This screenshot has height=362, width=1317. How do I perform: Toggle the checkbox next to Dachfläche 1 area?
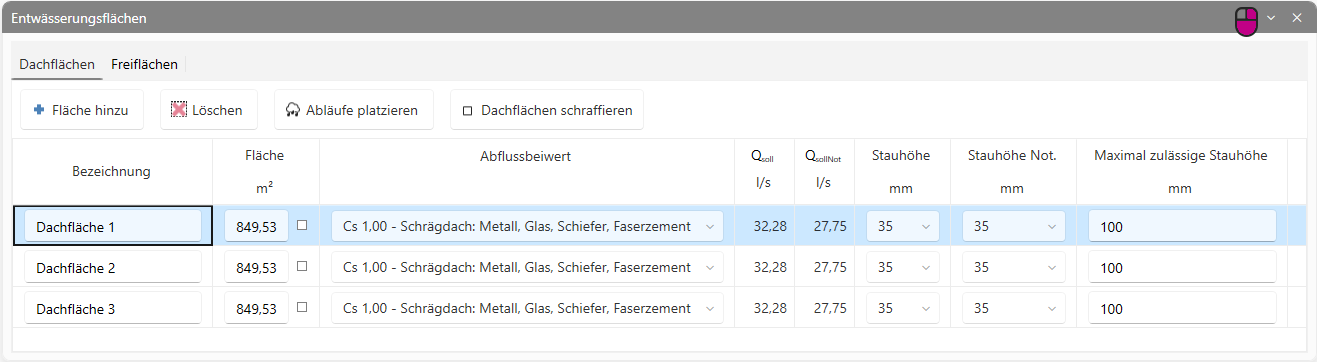coord(302,225)
